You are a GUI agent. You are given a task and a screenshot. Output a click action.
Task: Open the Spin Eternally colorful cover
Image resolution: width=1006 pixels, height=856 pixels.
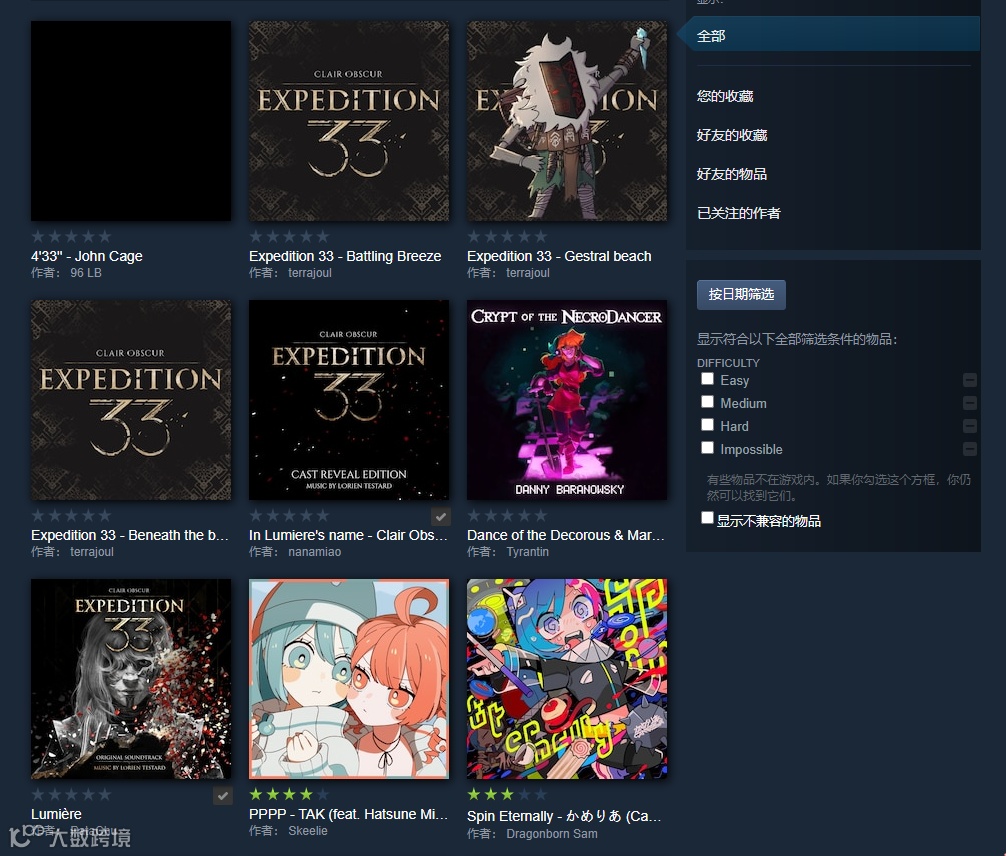[x=567, y=679]
